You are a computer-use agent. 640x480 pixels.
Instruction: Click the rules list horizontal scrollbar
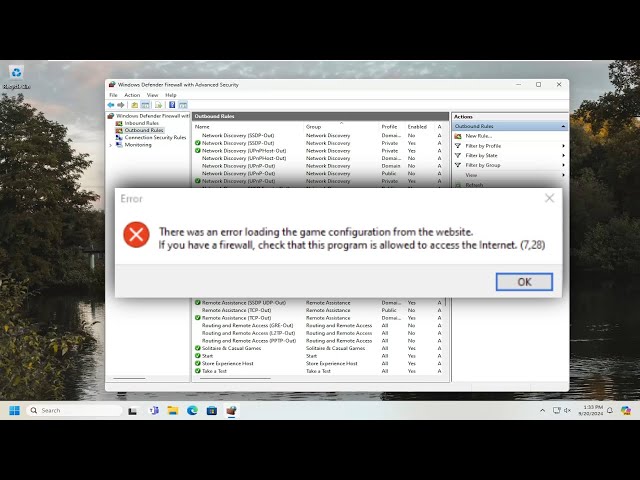point(235,378)
